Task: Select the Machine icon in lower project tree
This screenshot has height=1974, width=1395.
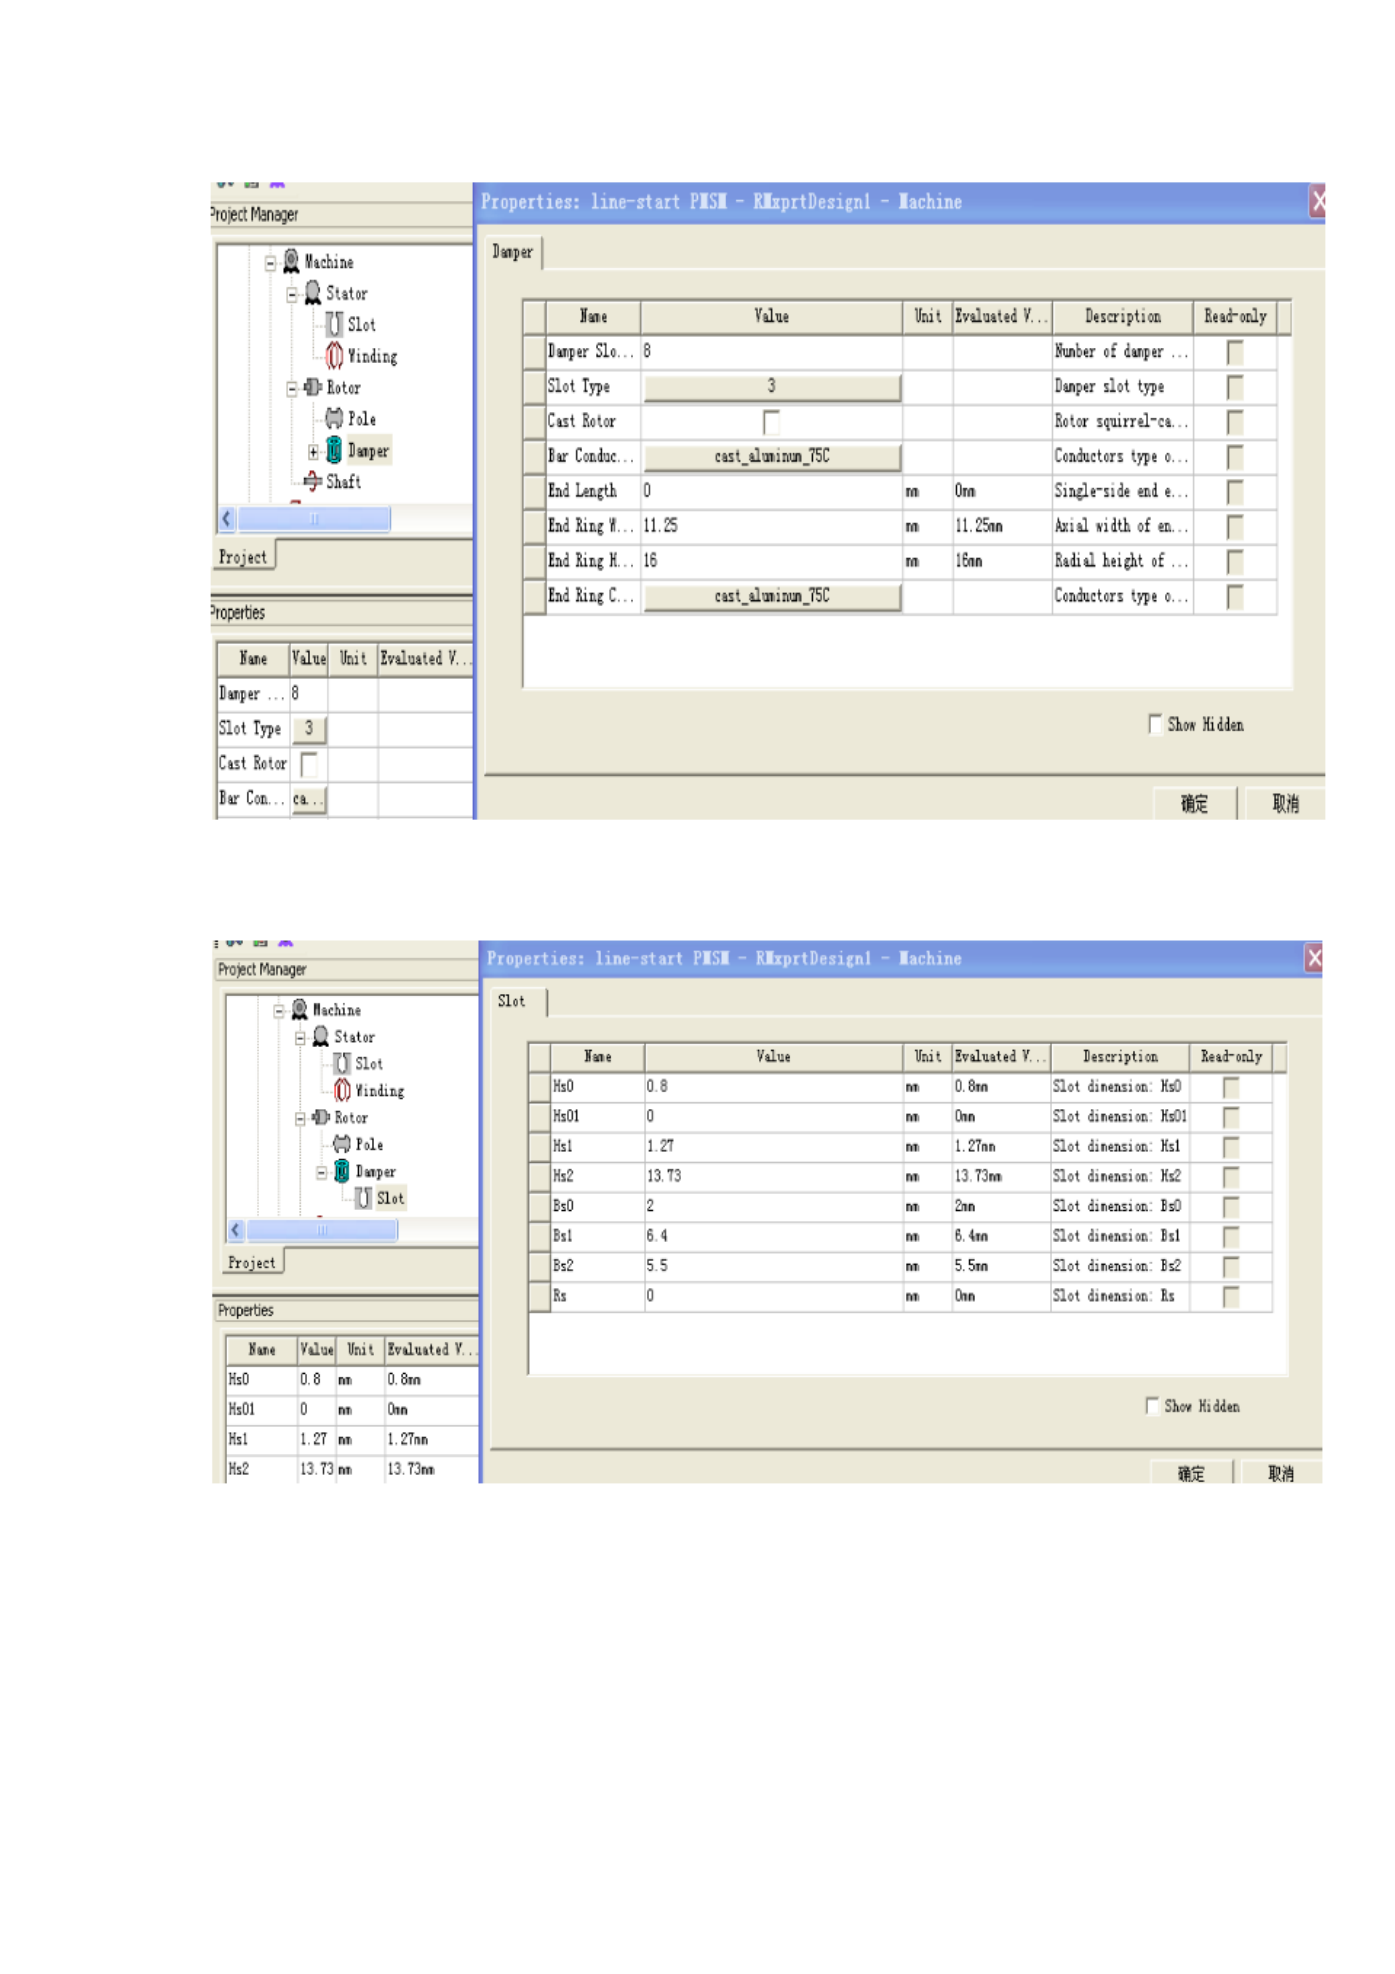Action: click(299, 1009)
